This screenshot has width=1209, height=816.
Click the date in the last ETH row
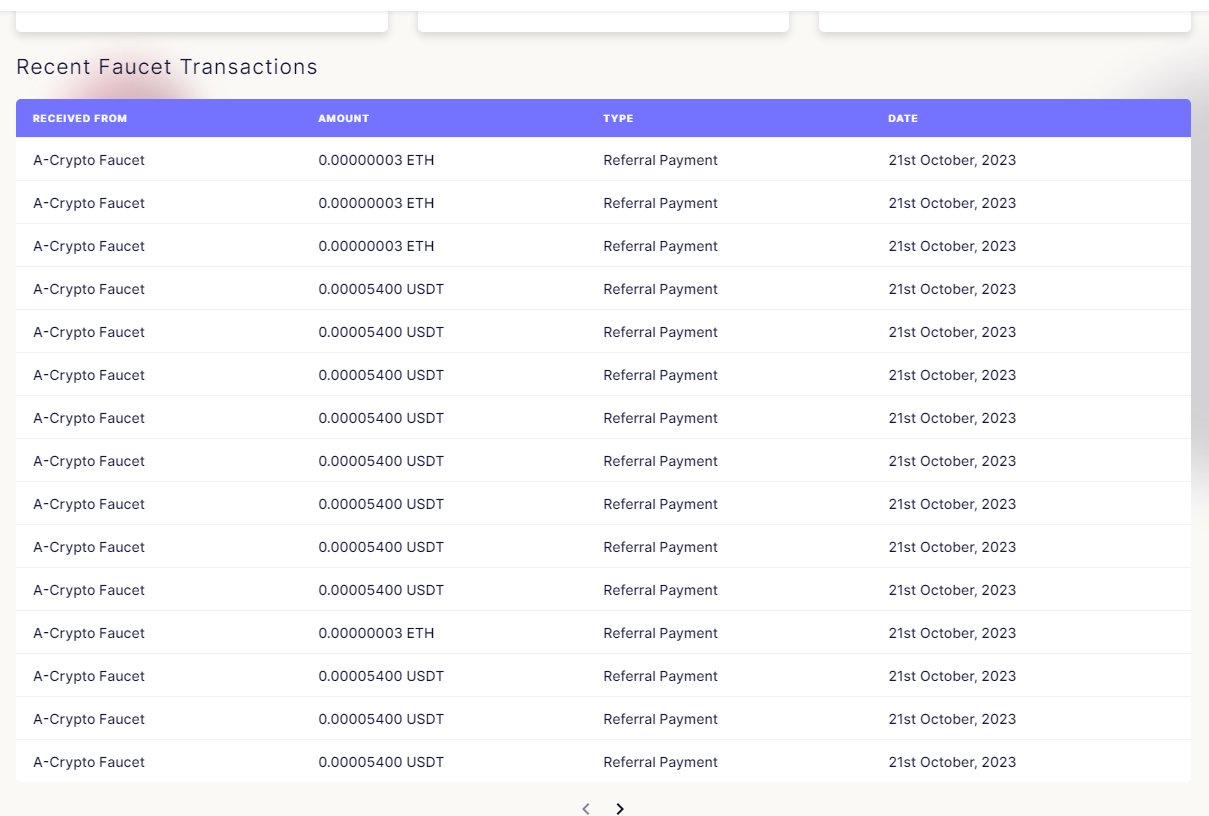(952, 633)
